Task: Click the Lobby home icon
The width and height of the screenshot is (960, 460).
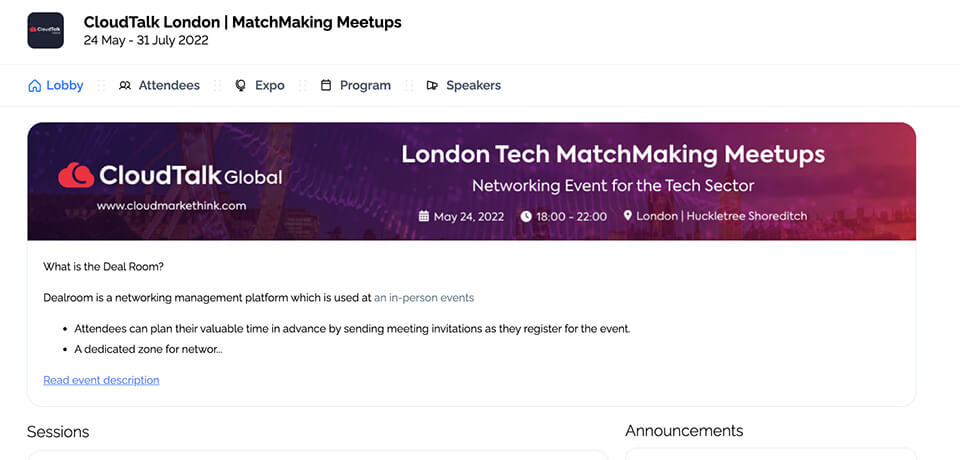Action: [x=35, y=86]
